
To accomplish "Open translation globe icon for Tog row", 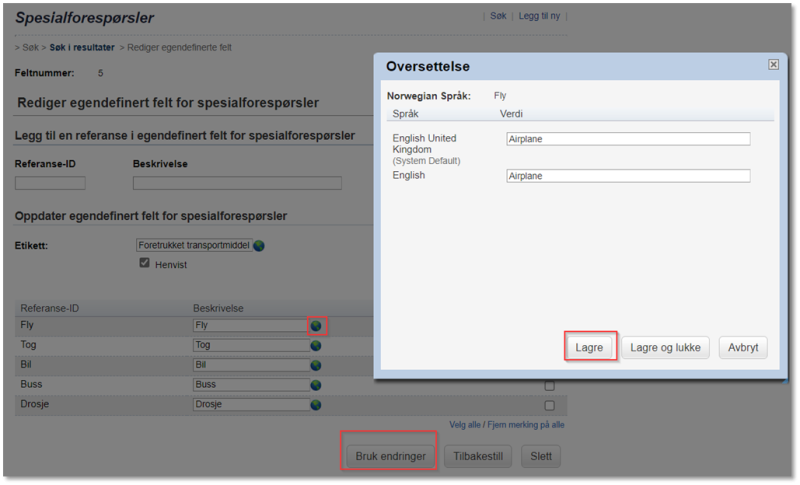I will pos(316,346).
